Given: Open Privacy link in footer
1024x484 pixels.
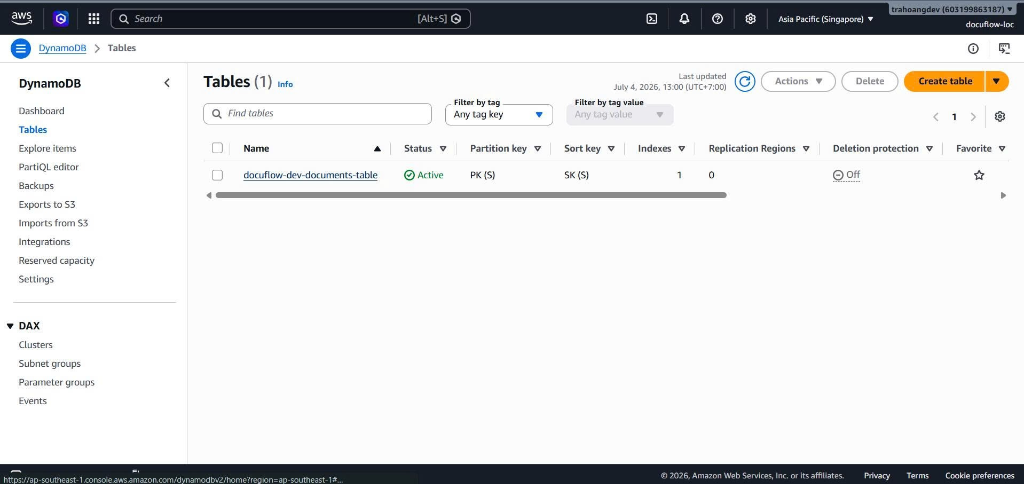Looking at the screenshot, I should tap(876, 476).
